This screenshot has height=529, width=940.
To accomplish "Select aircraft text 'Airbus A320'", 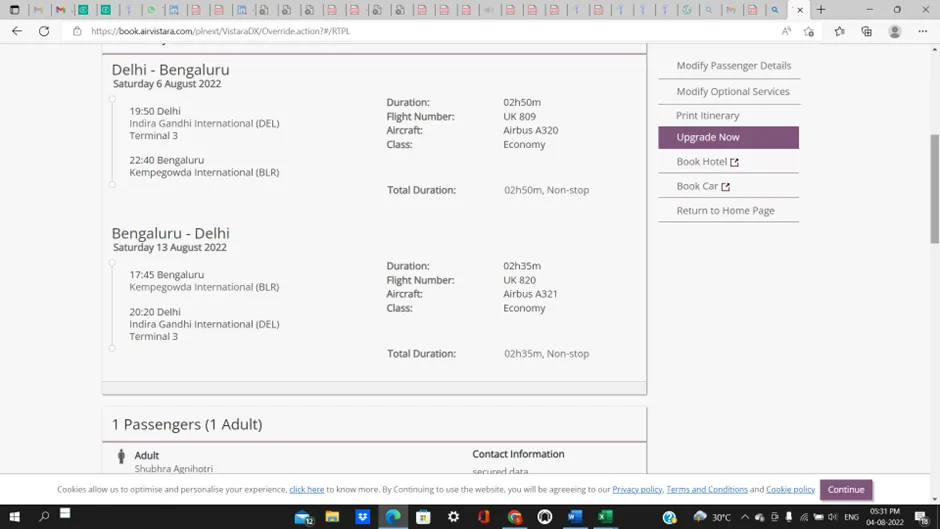I will 530,130.
